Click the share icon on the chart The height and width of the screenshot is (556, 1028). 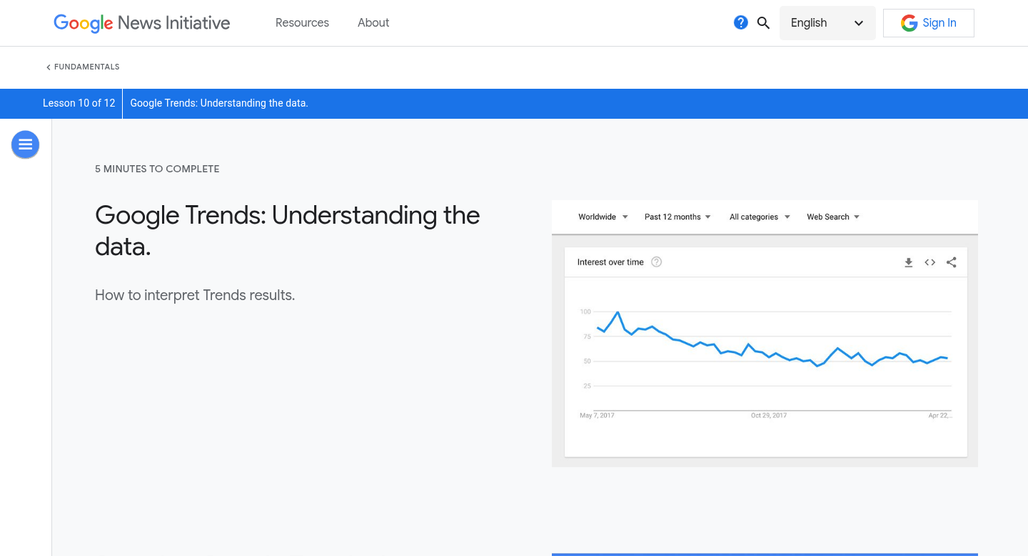pyautogui.click(x=951, y=263)
